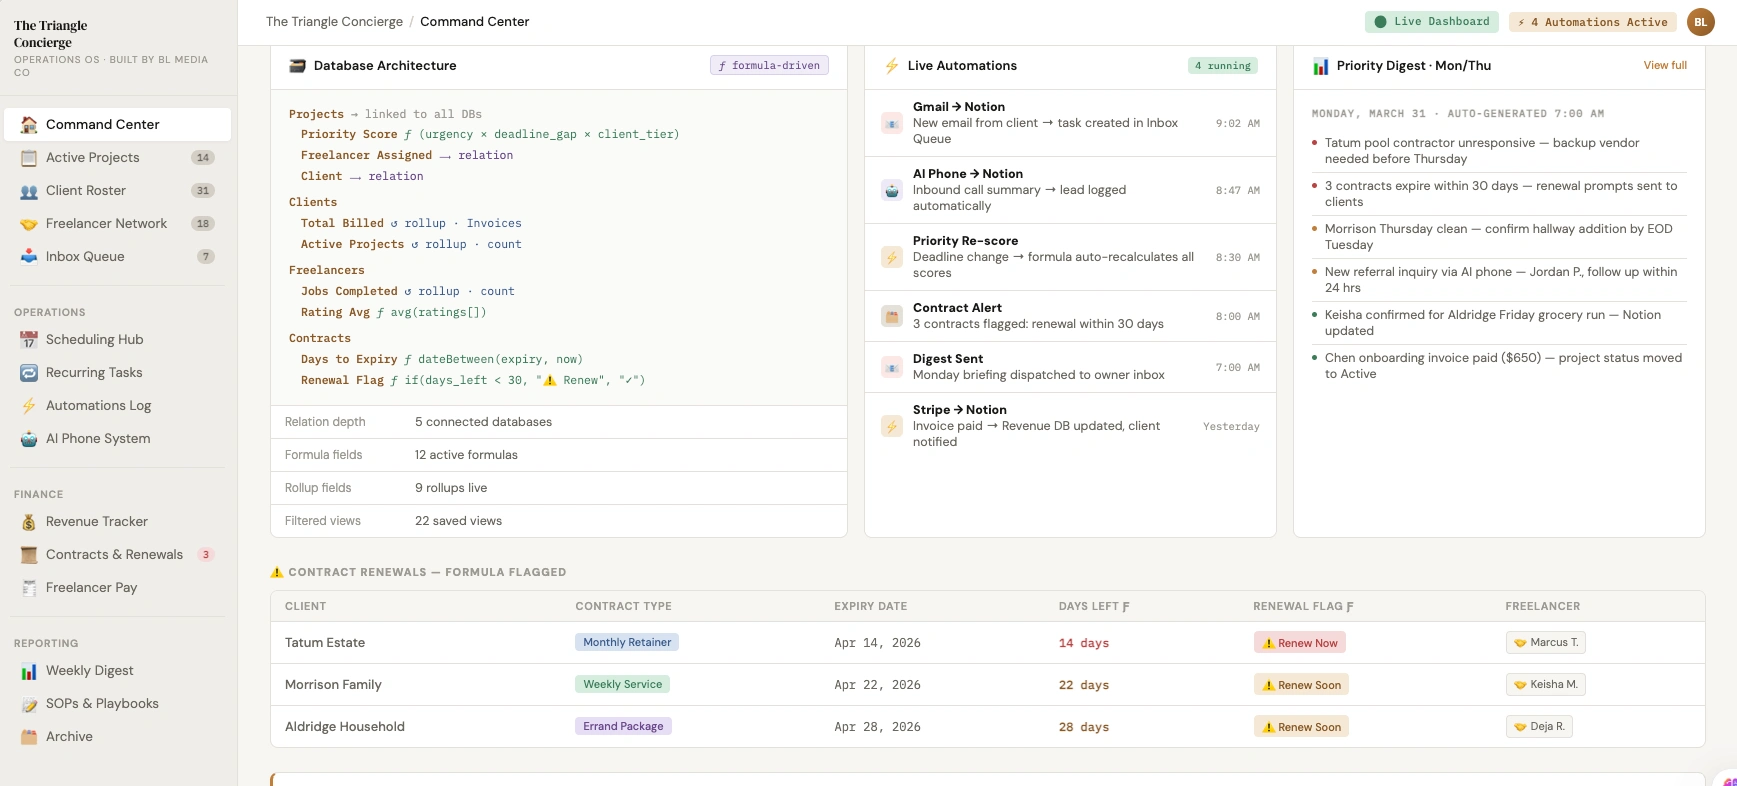Image resolution: width=1737 pixels, height=786 pixels.
Task: Click the Live Dashboard status button
Action: pyautogui.click(x=1431, y=22)
